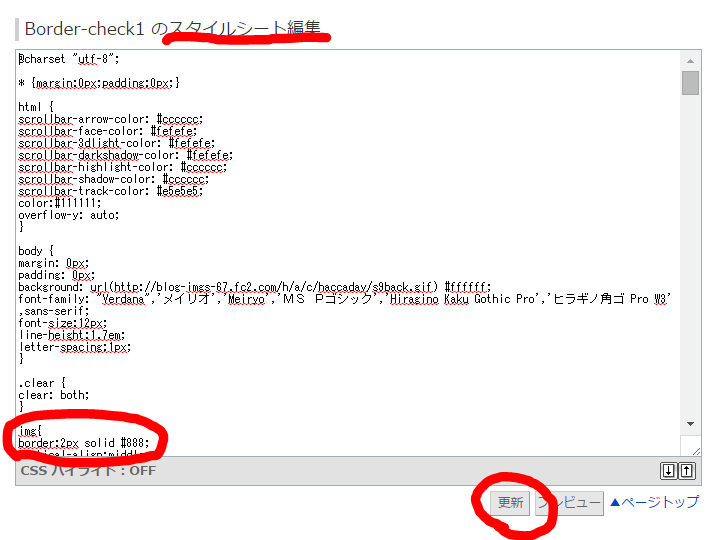Click the 'img{' selector line
This screenshot has height=540, width=725.
[x=30, y=431]
